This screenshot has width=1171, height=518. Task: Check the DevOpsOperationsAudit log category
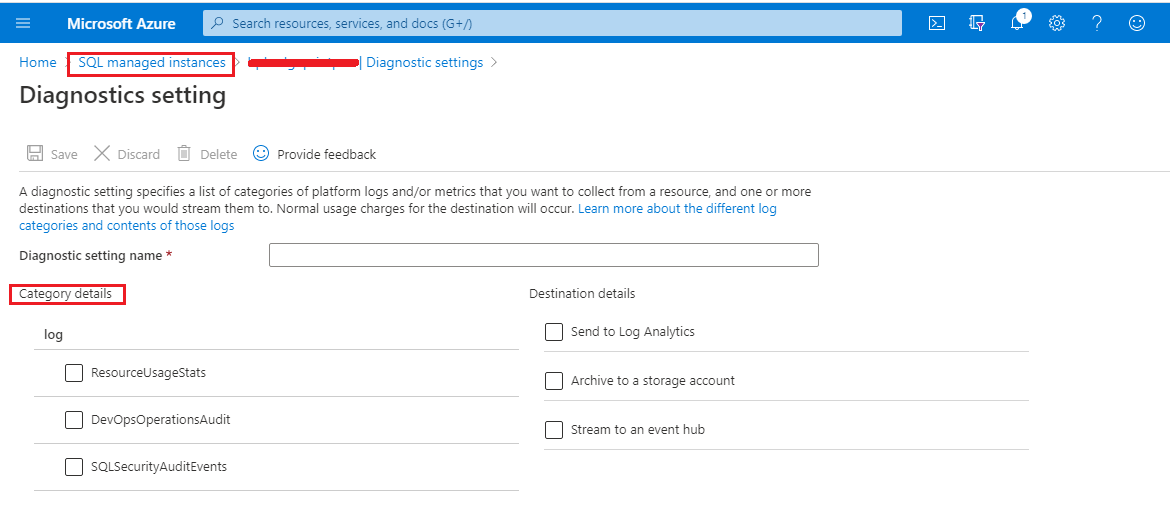[x=74, y=420]
